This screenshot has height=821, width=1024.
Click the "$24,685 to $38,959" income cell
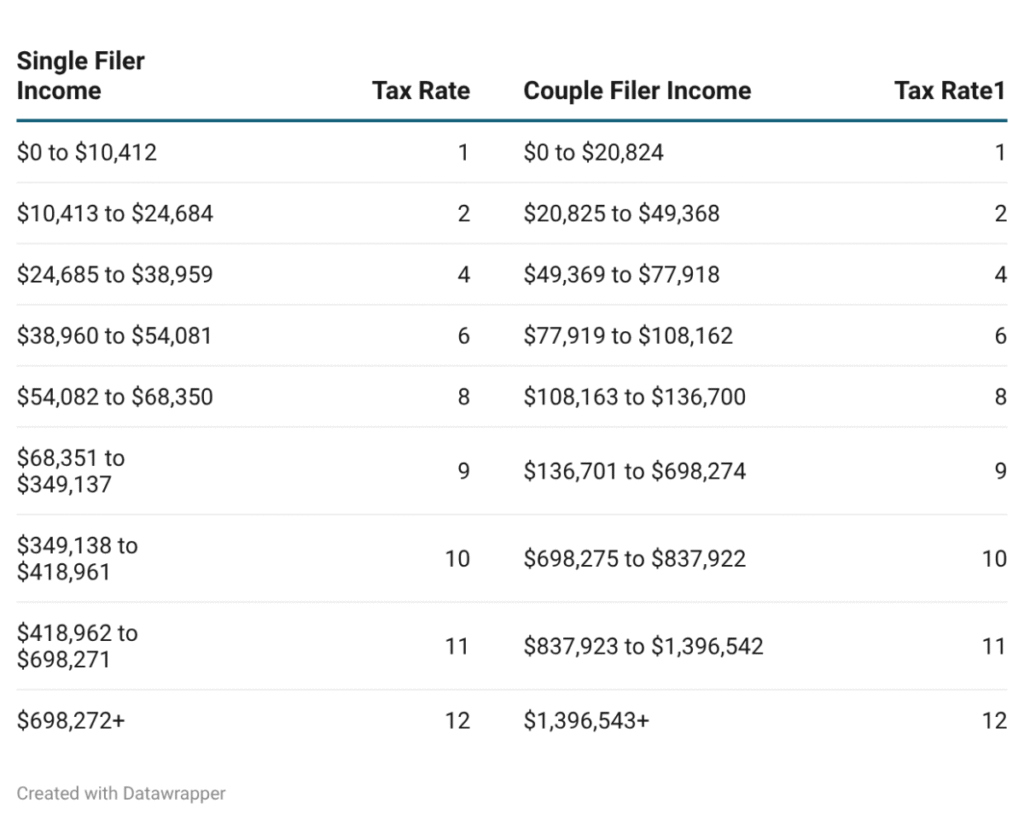(115, 275)
